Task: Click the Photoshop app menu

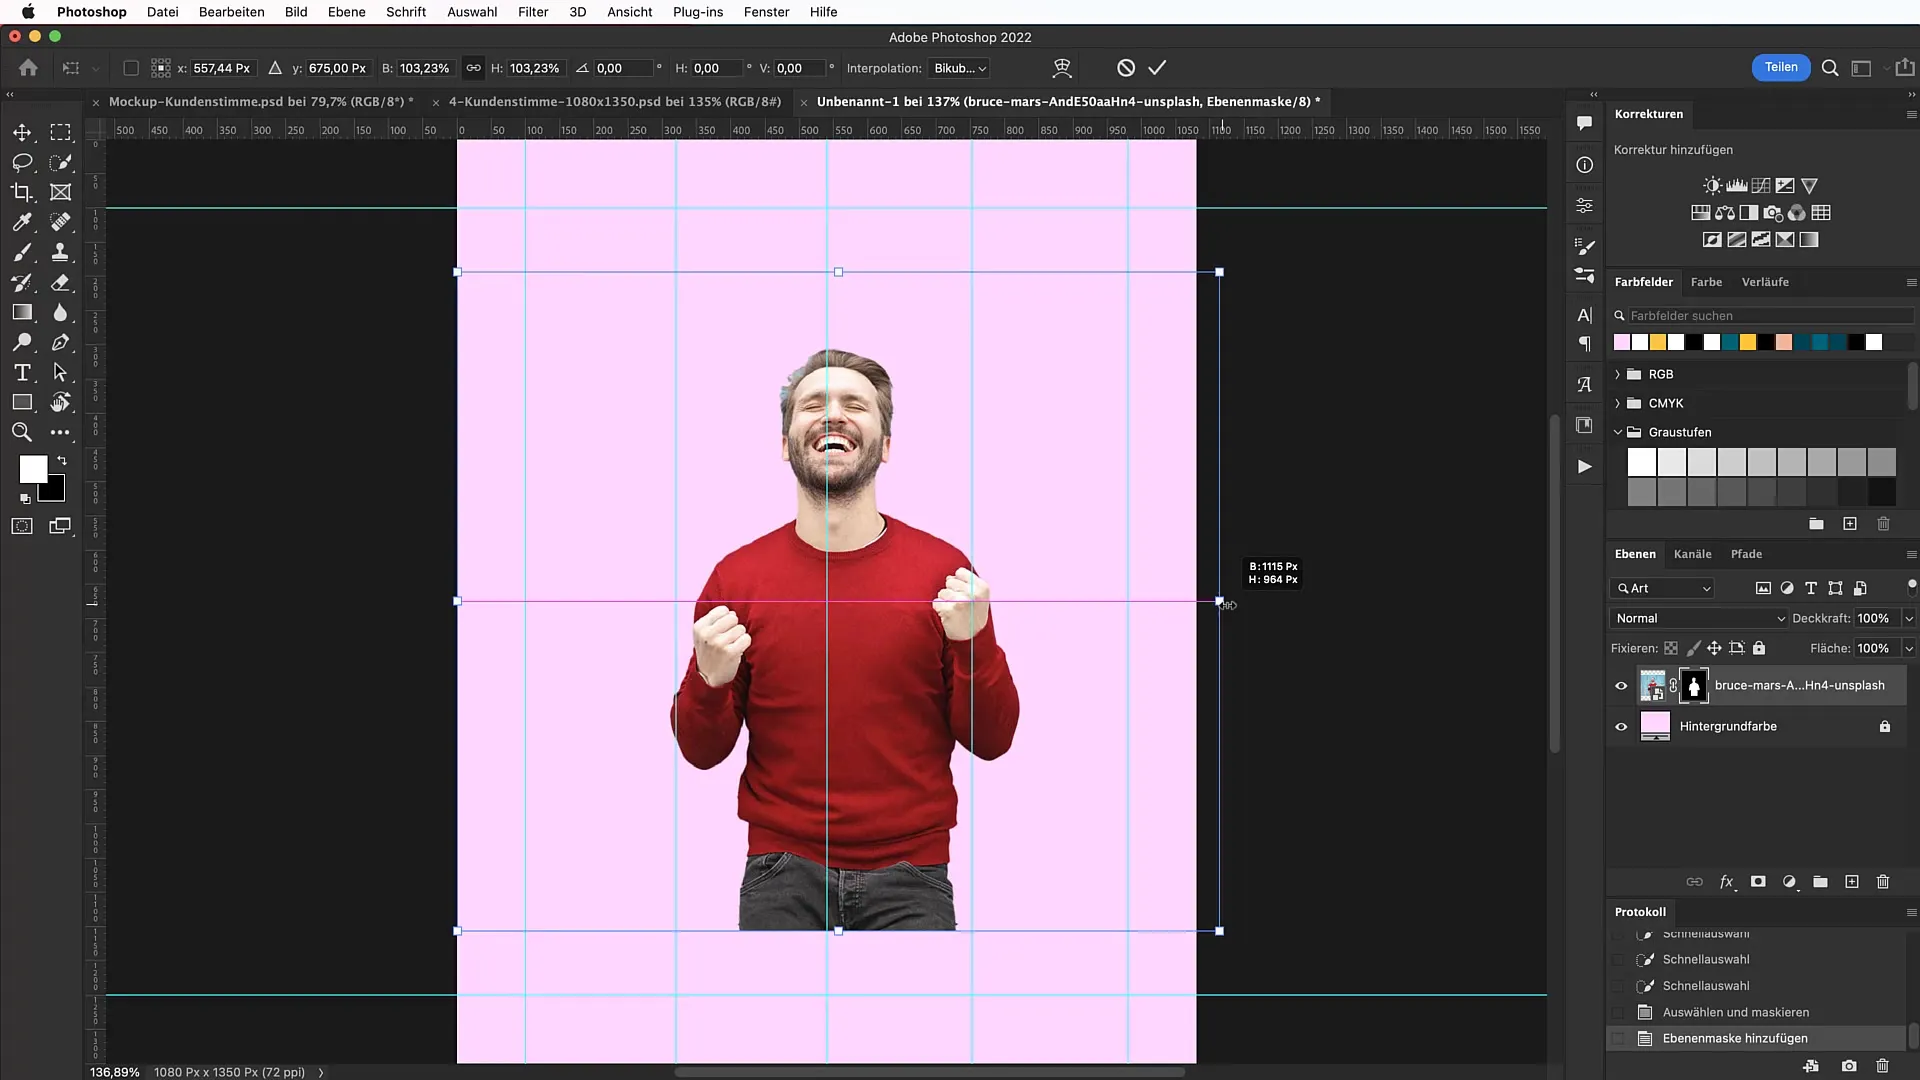Action: coord(91,12)
